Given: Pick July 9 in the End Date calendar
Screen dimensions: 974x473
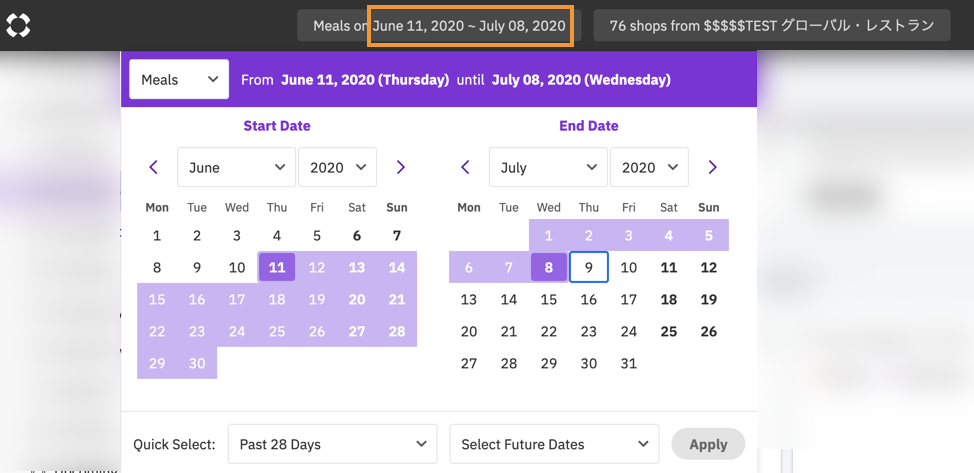Looking at the screenshot, I should 589,268.
